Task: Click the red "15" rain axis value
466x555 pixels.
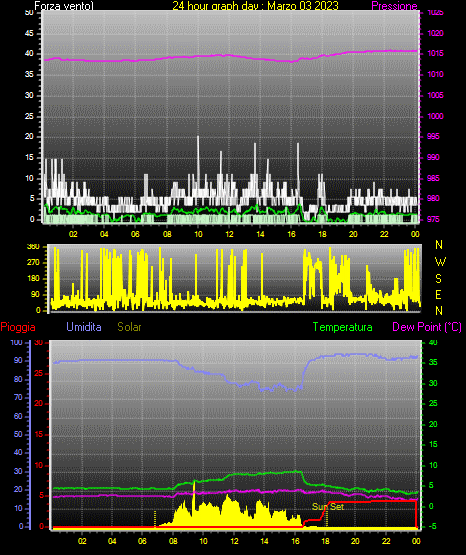Action: tap(39, 434)
